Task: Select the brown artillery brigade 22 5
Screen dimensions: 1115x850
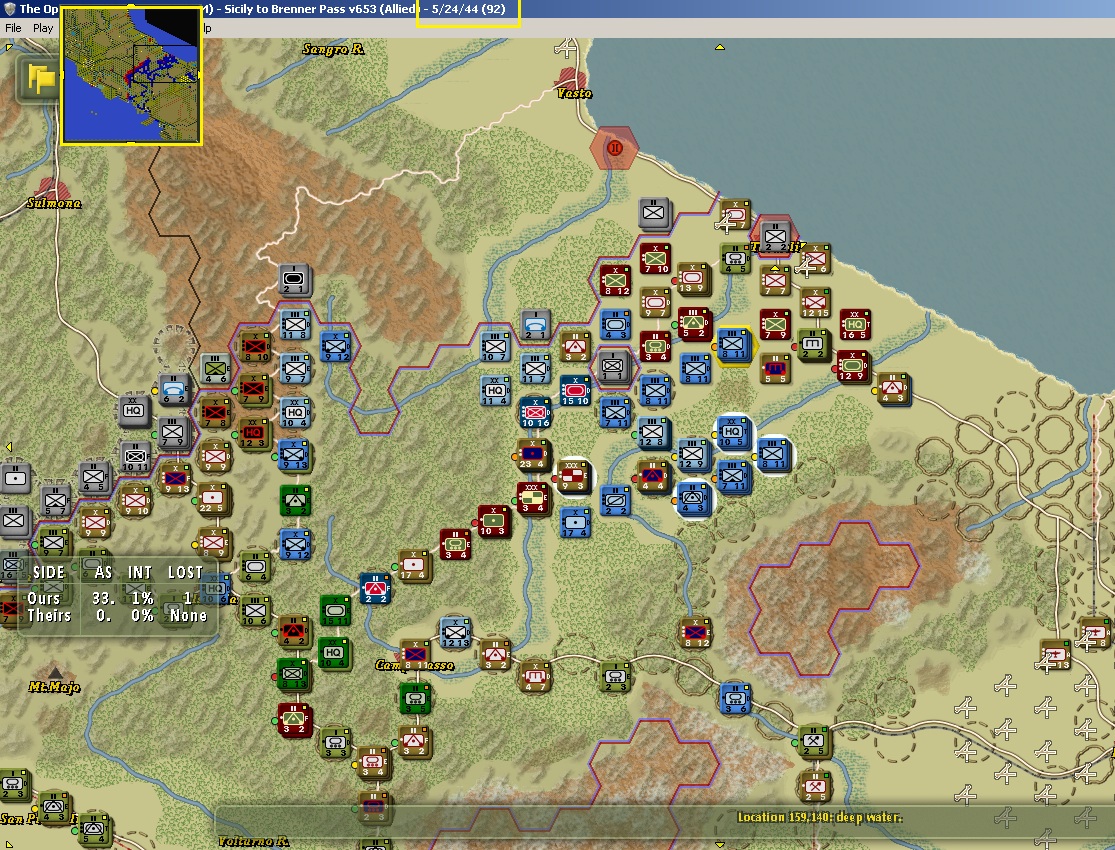Action: [212, 499]
